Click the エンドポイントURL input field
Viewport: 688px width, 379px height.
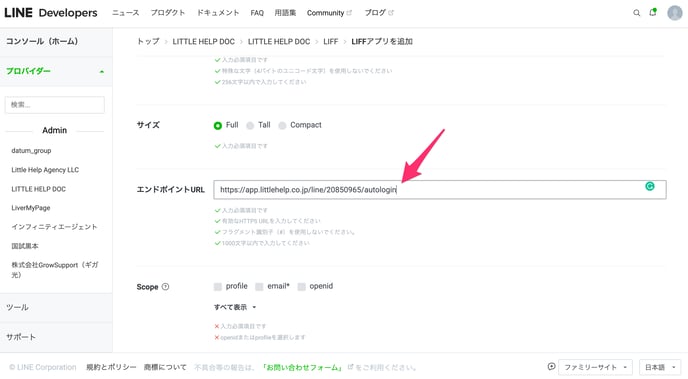(440, 190)
